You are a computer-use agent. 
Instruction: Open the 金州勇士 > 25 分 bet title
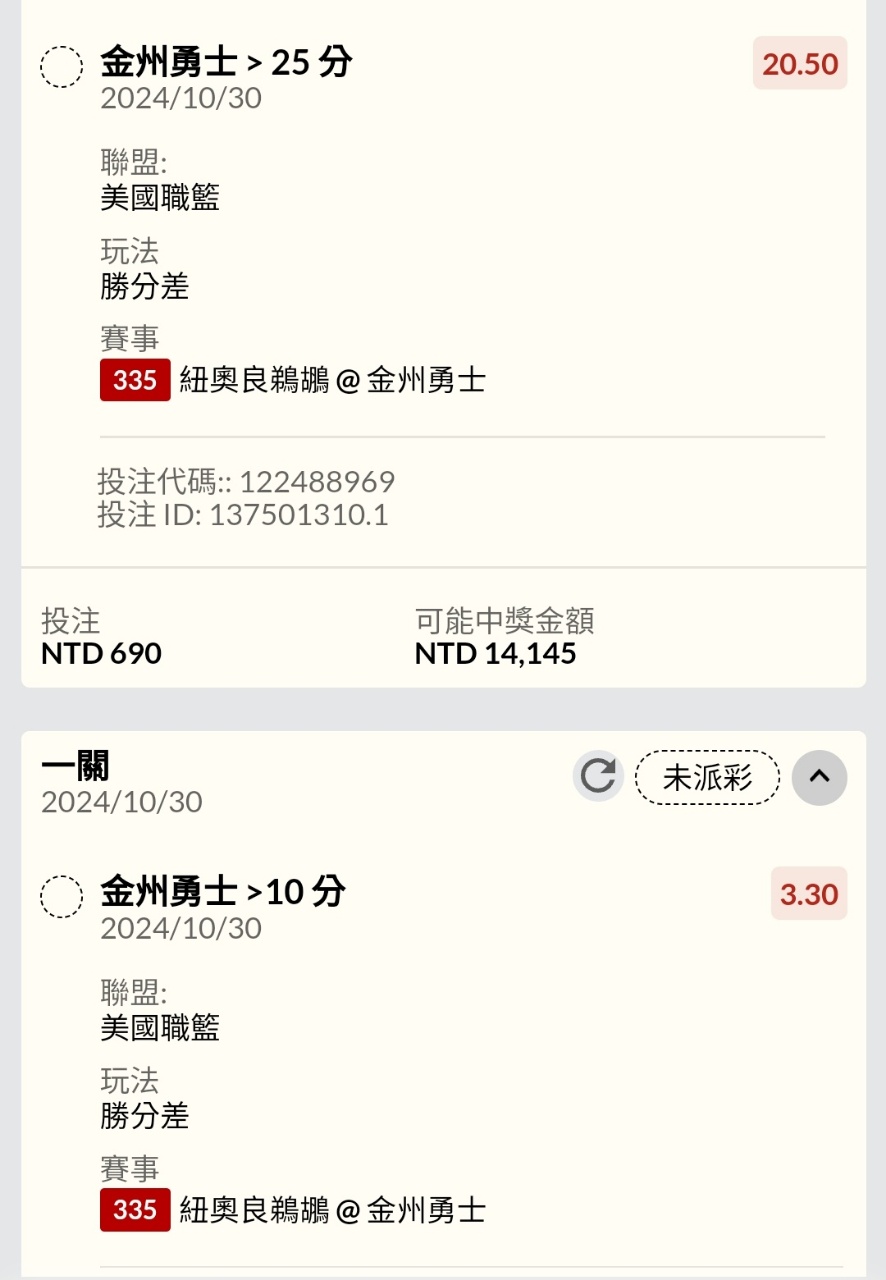click(226, 62)
